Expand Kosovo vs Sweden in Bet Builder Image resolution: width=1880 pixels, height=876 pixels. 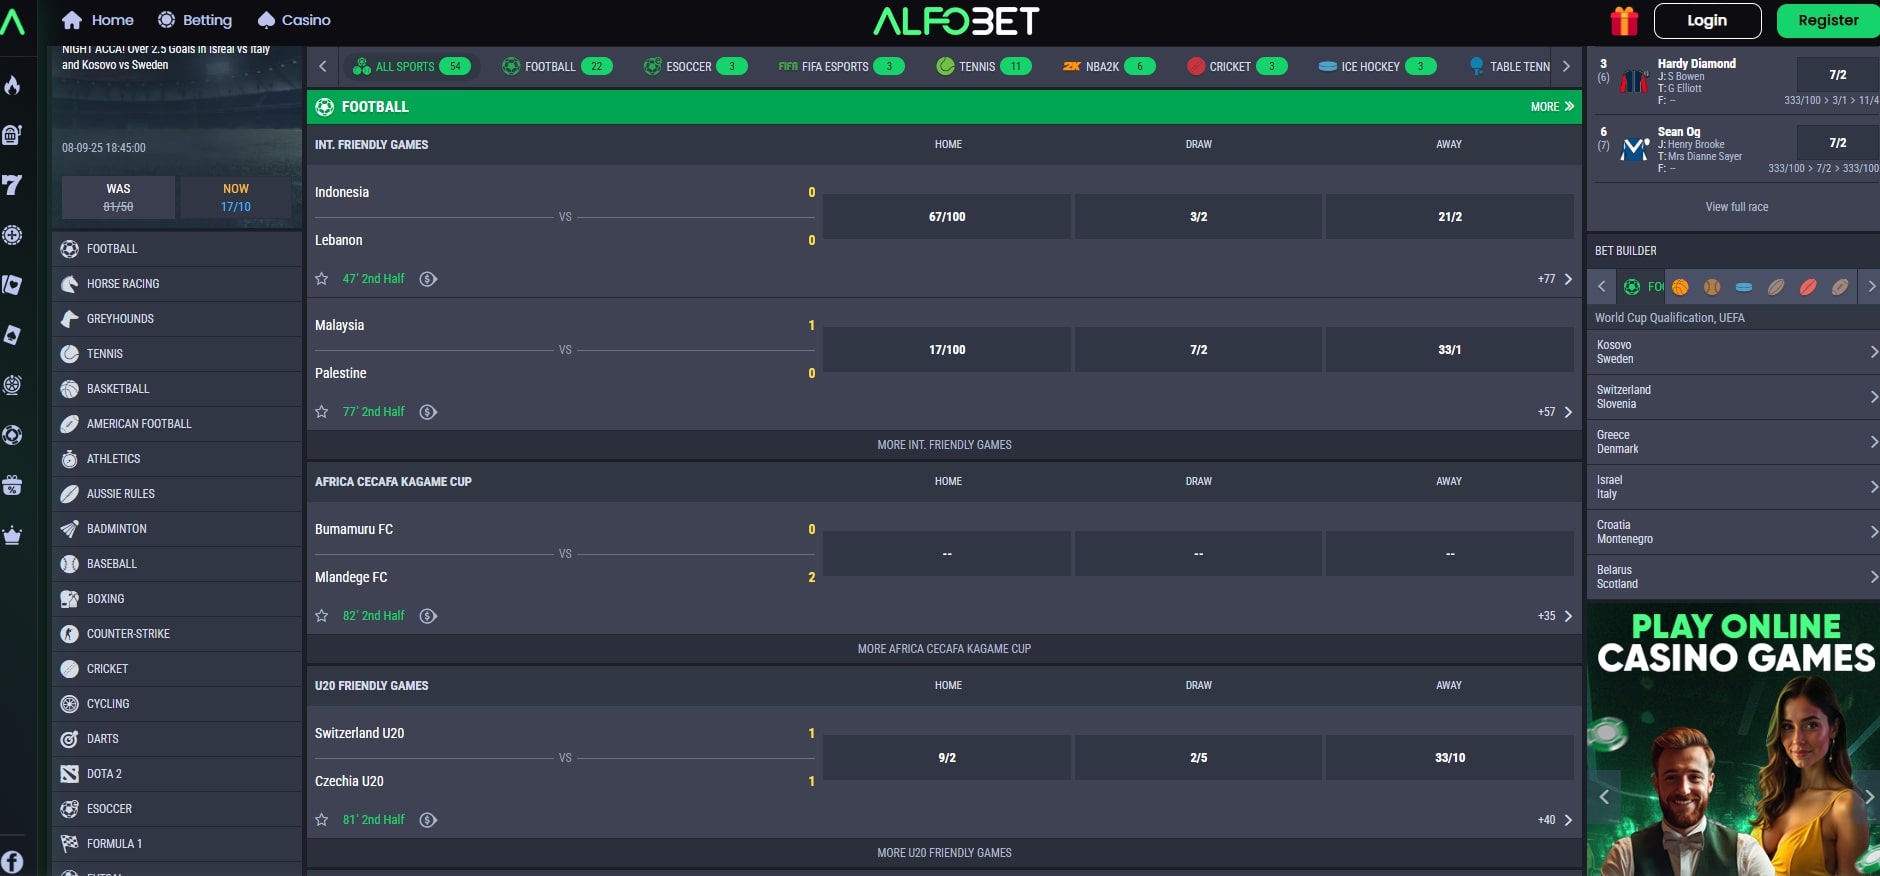[1733, 352]
